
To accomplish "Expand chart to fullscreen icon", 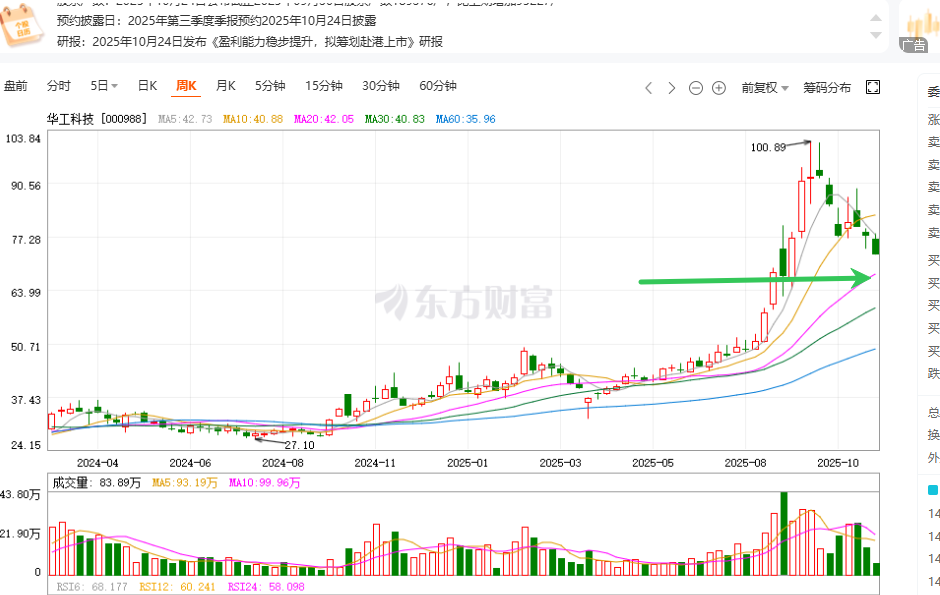I will [873, 87].
